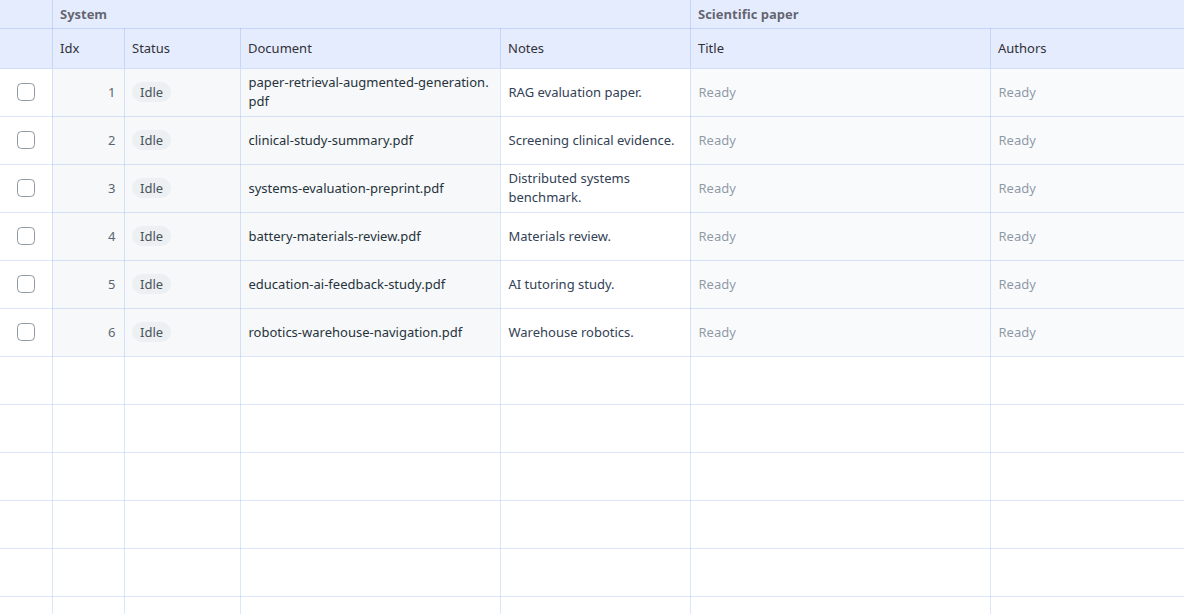
Task: Select the Status column header
Action: [182, 48]
